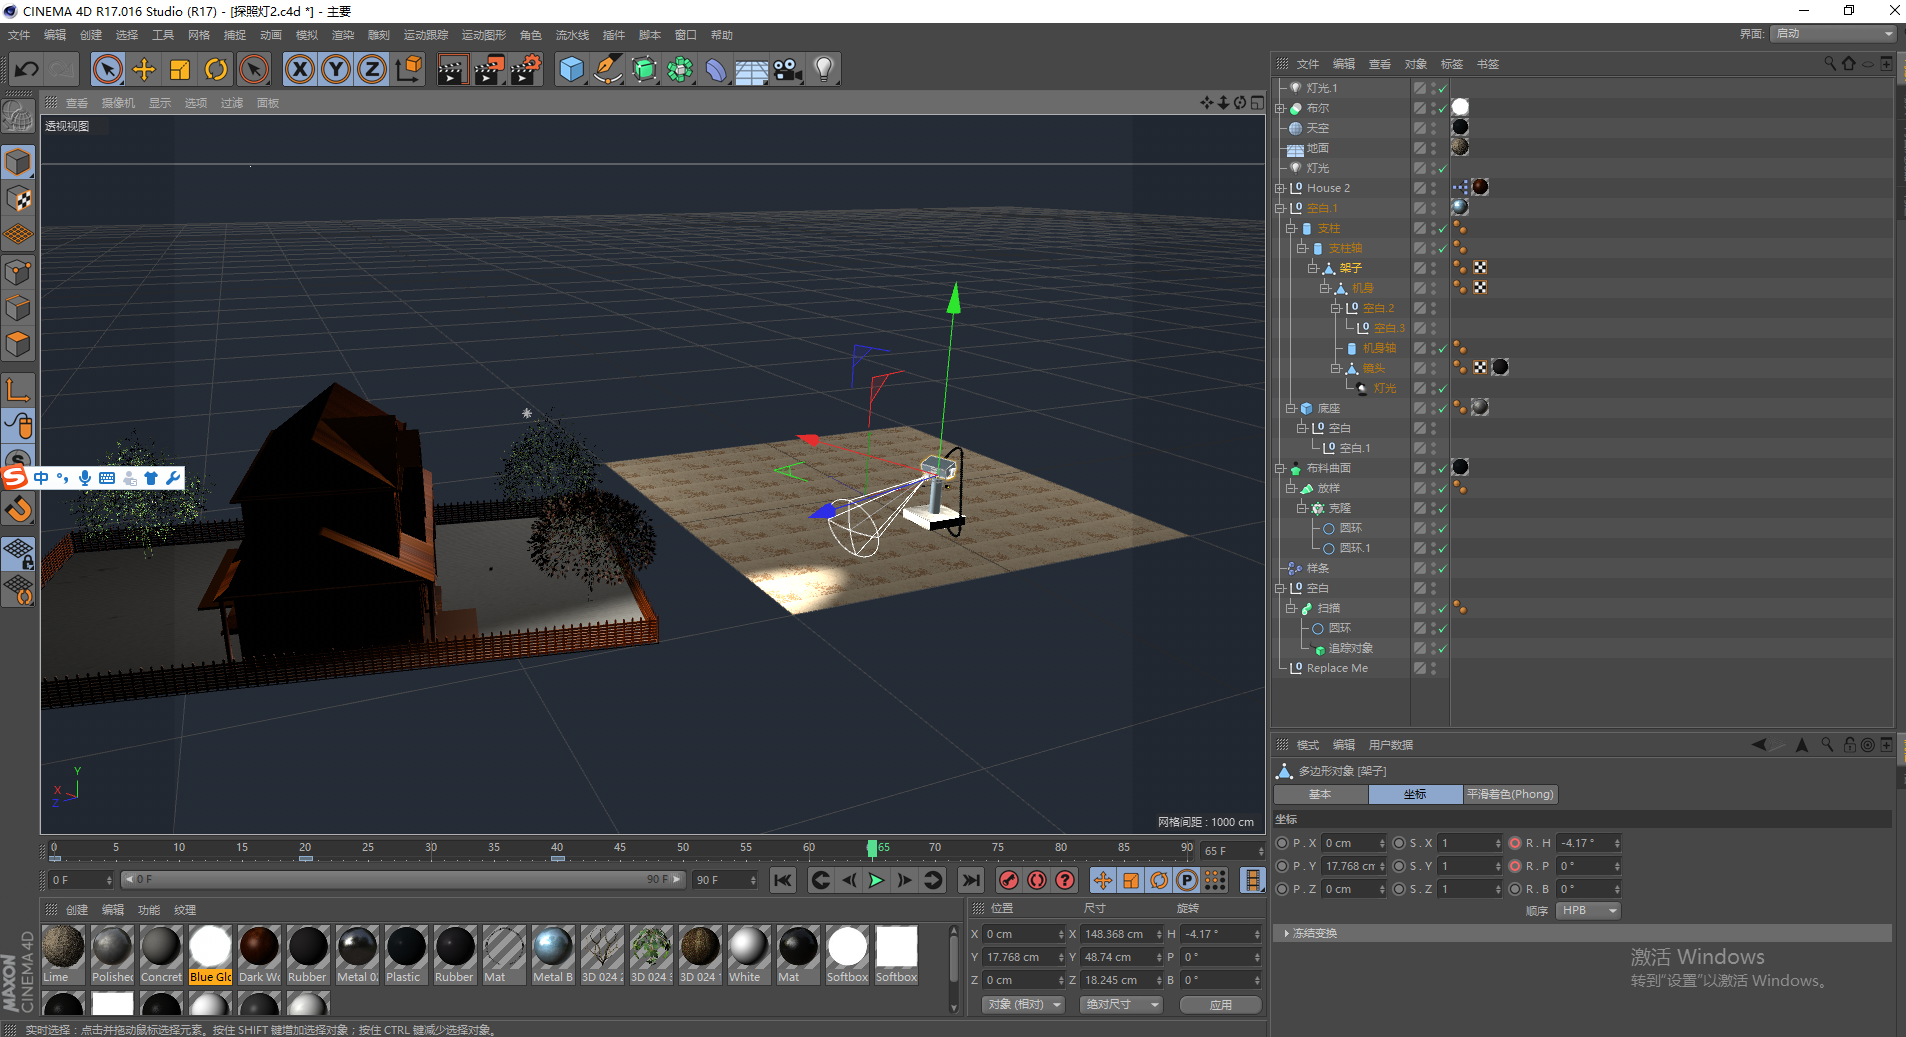Toggle the green checkmark of 灯光.1 object

pos(1443,88)
